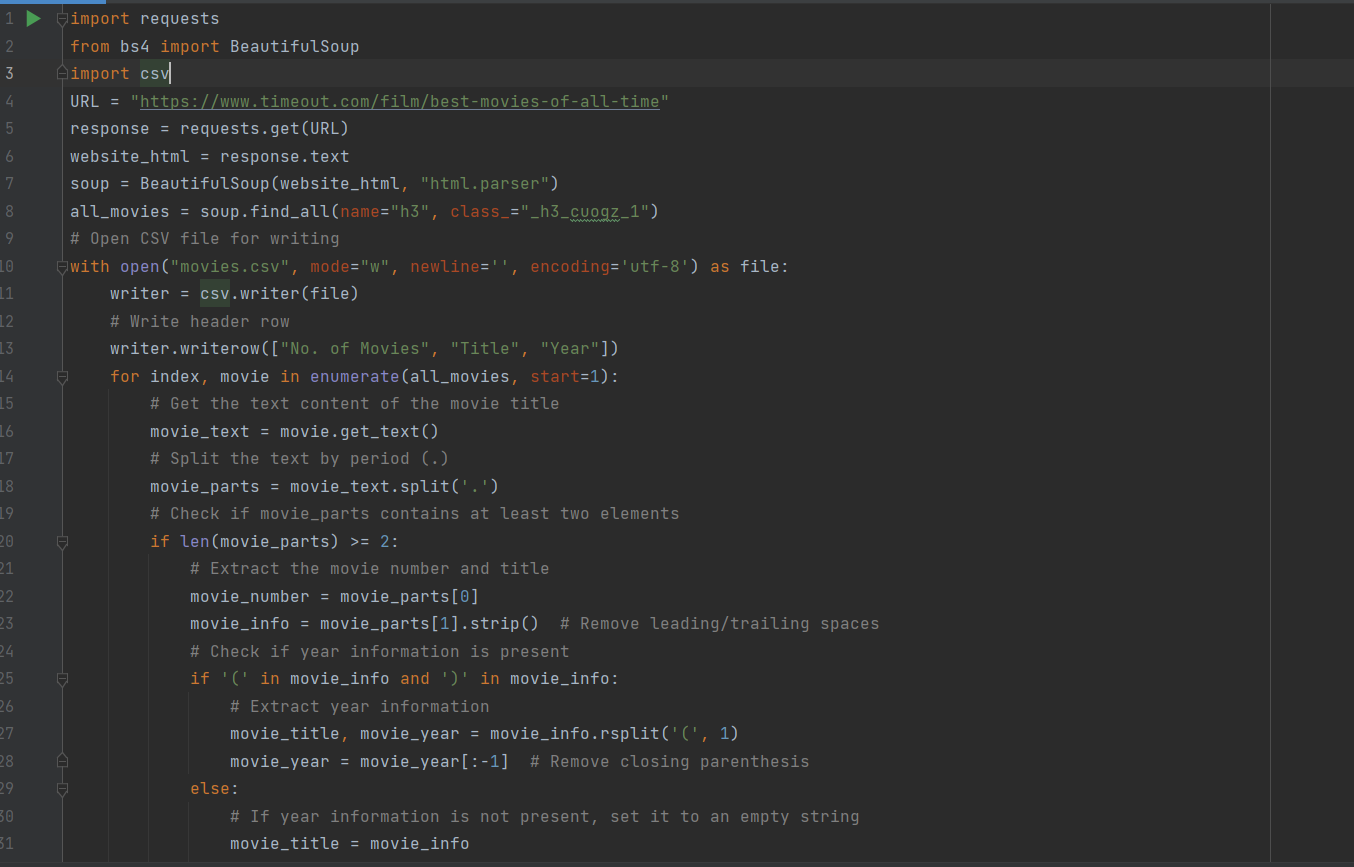This screenshot has width=1354, height=867.
Task: Collapse the "if '(' in movie_info" block
Action: pos(62,679)
